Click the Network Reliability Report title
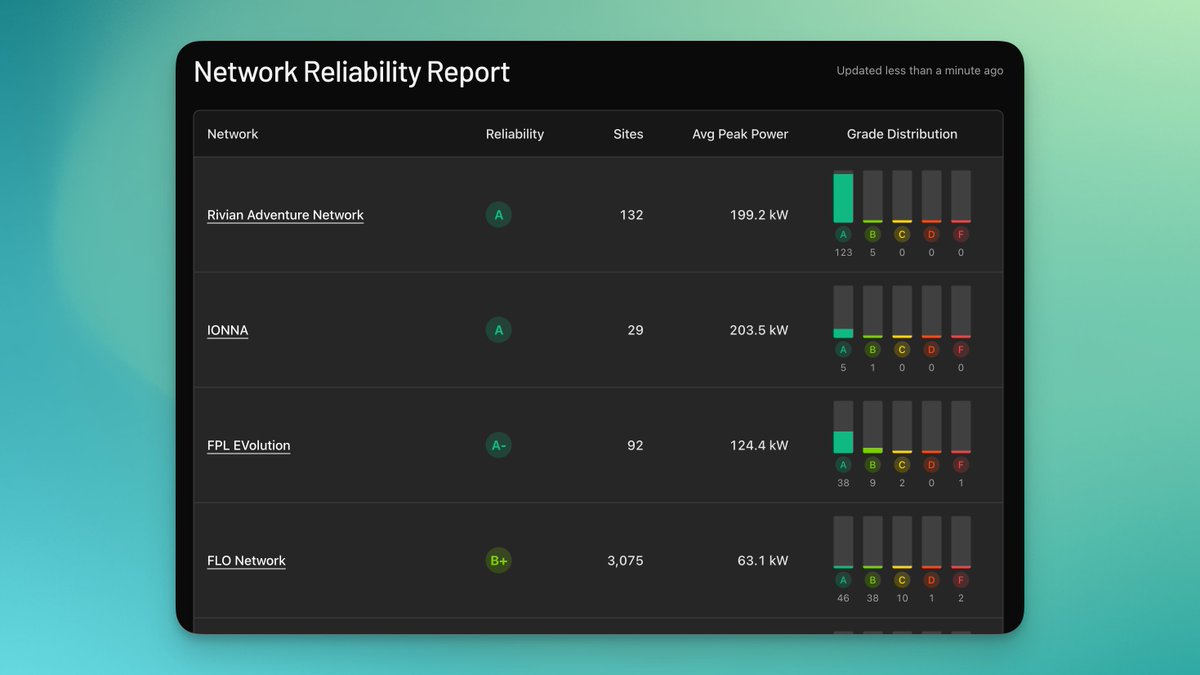Viewport: 1200px width, 675px height. coord(352,72)
